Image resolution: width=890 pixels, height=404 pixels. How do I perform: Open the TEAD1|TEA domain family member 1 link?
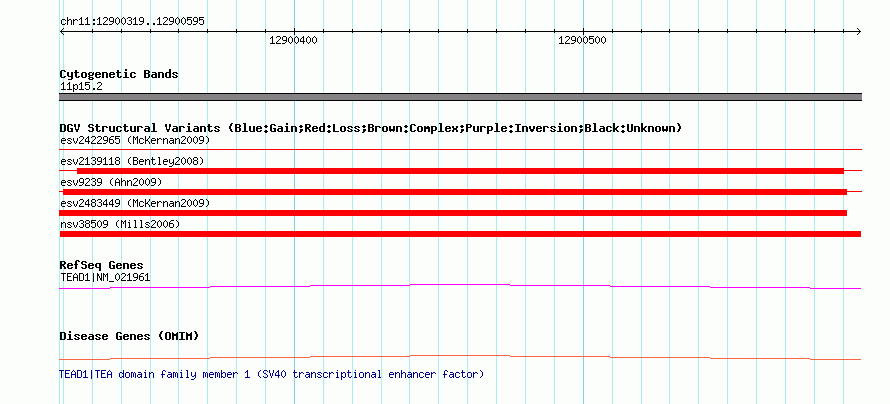coord(272,374)
